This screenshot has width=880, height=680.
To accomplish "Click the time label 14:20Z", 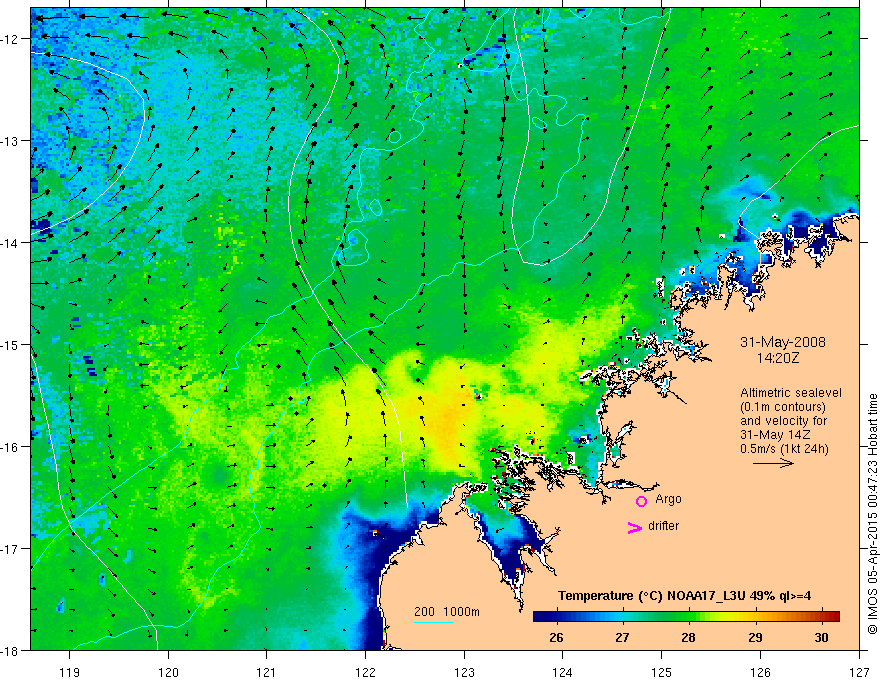I will [778, 357].
